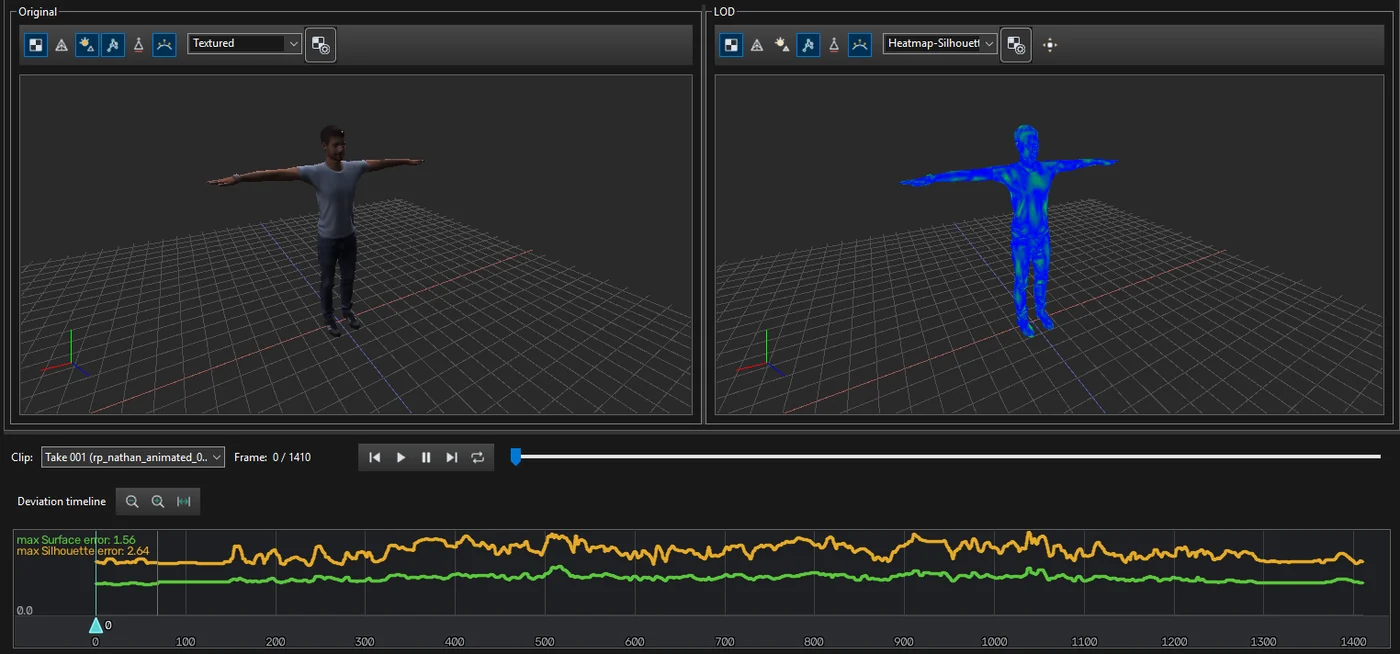Click the Deviation timeline label
This screenshot has height=654, width=1400.
pos(61,501)
